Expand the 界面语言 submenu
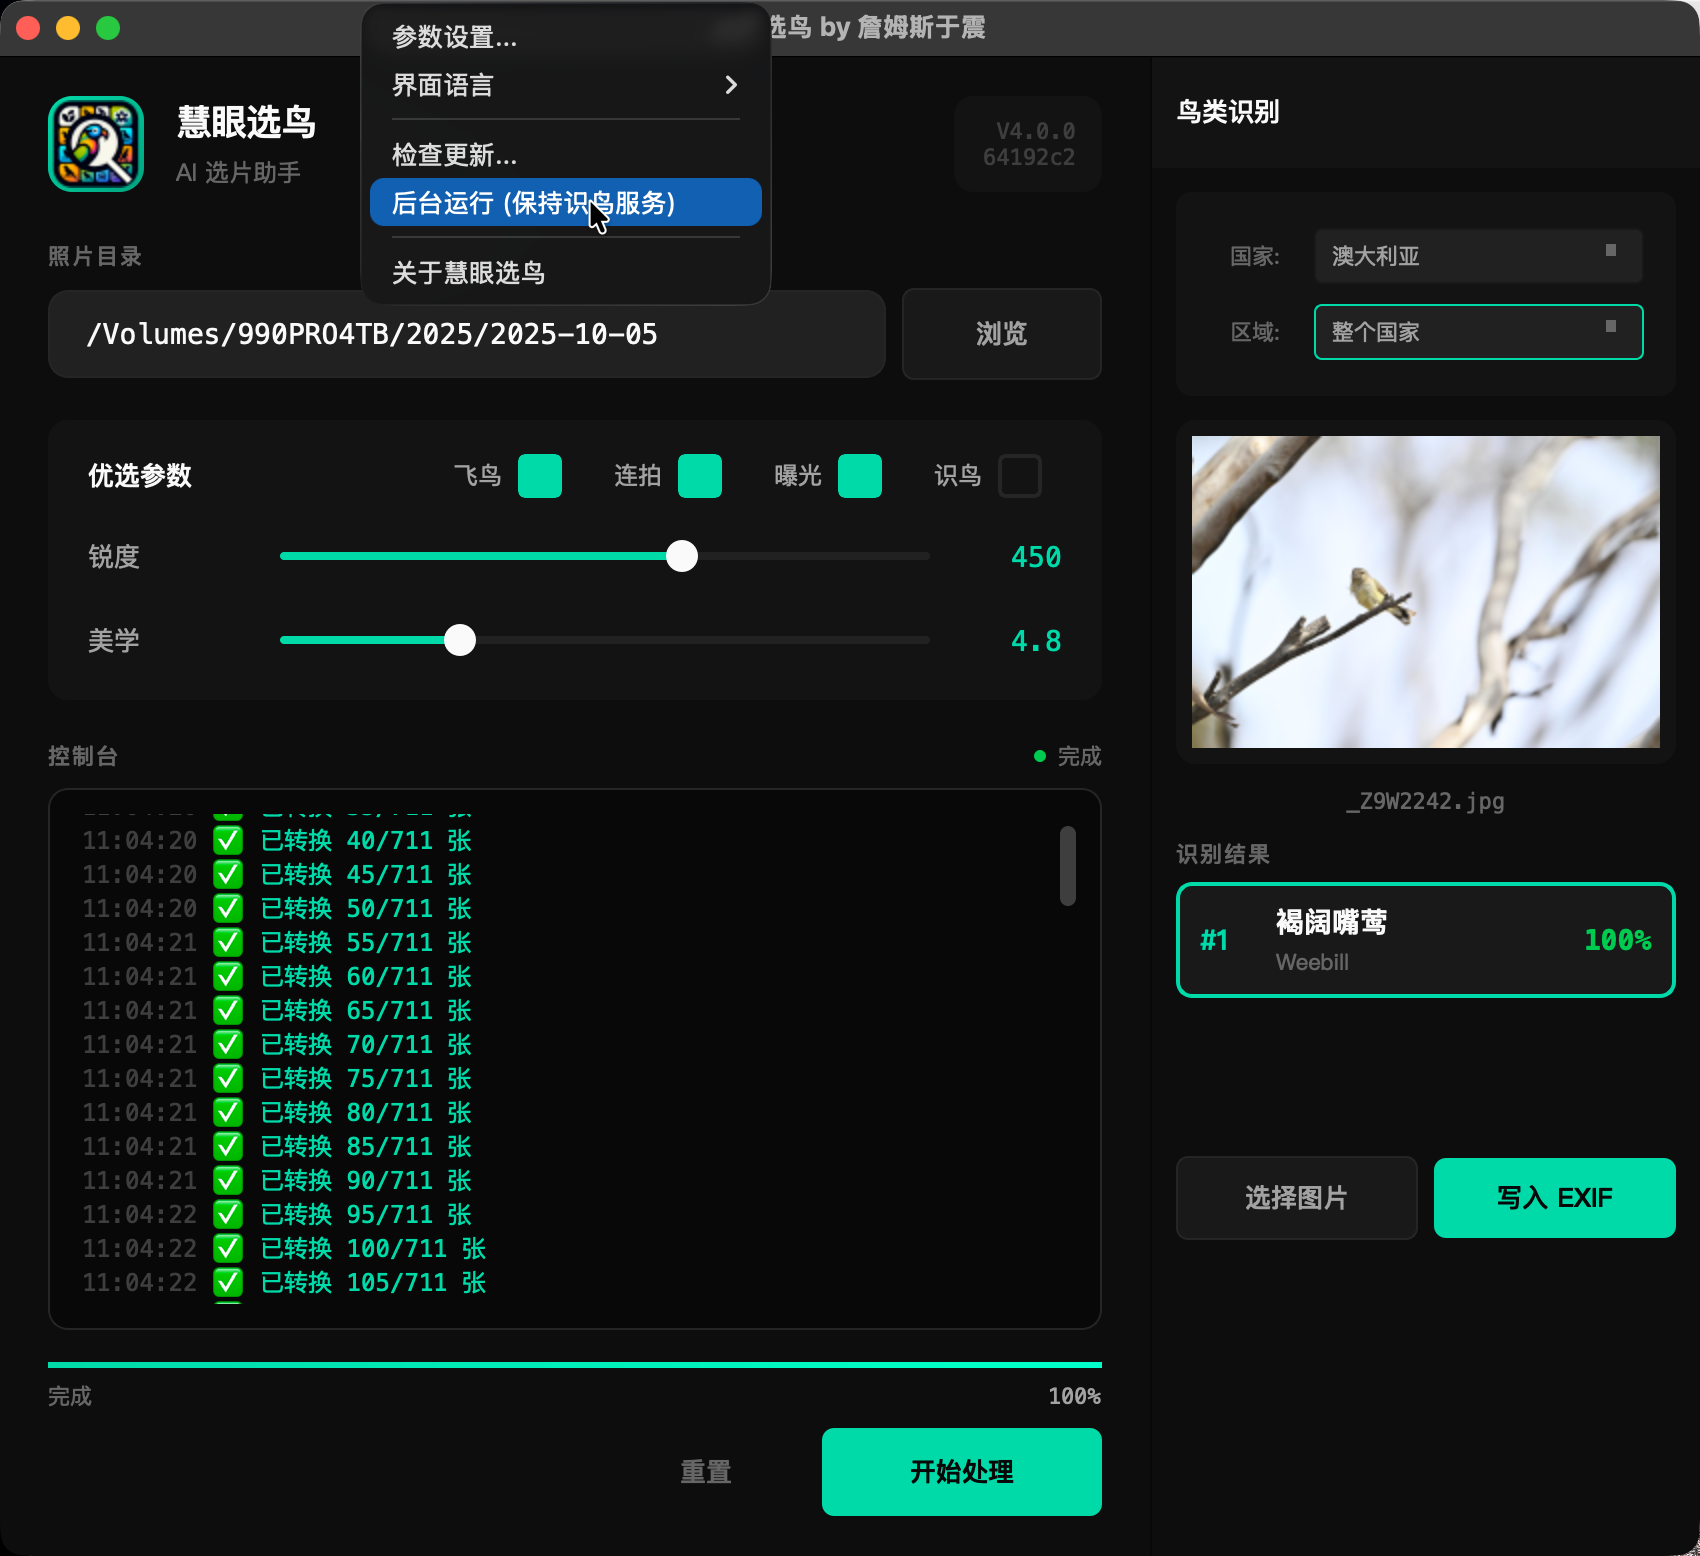The image size is (1700, 1556). pyautogui.click(x=565, y=85)
